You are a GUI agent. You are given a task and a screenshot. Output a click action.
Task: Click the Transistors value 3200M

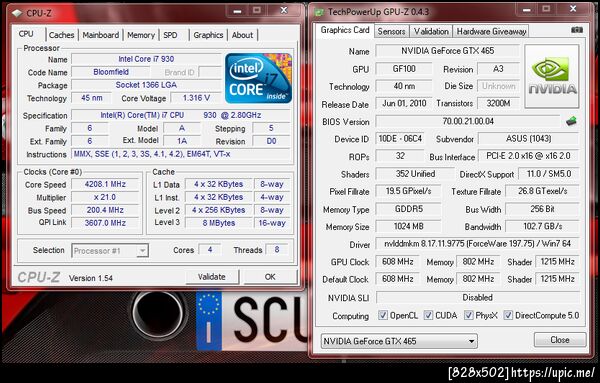[498, 103]
